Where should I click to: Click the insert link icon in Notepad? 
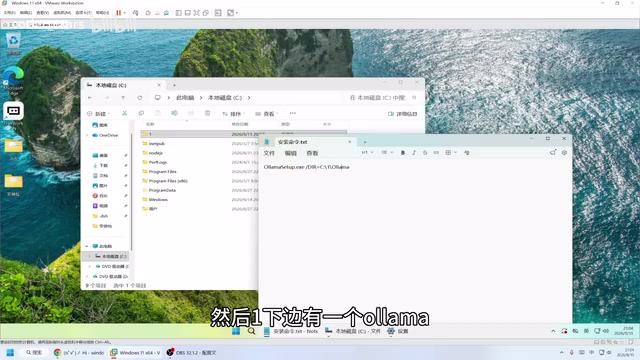click(436, 152)
